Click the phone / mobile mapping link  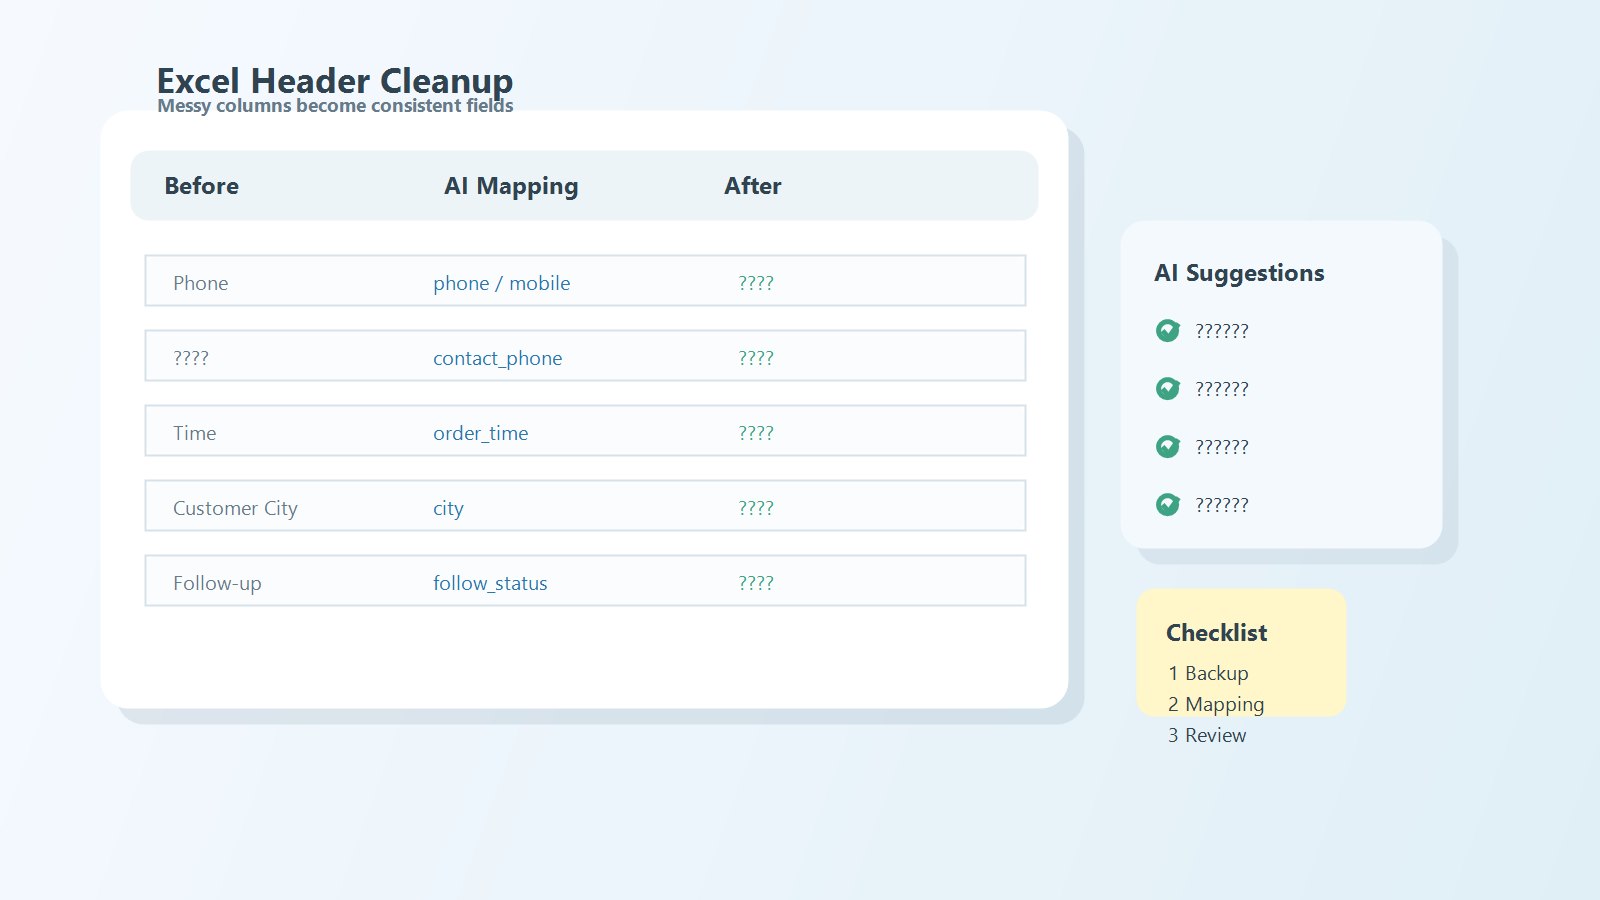pyautogui.click(x=501, y=283)
